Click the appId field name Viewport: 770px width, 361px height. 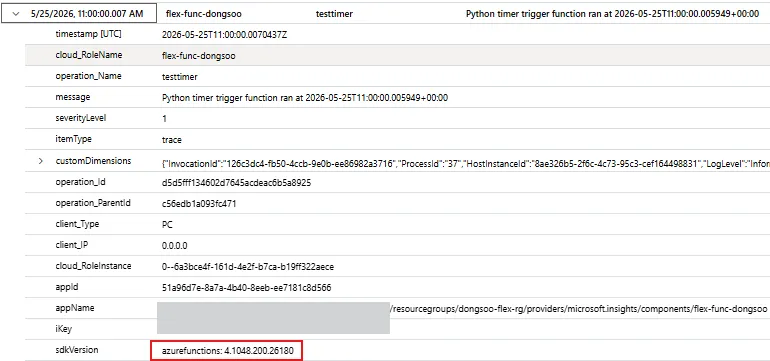(x=67, y=287)
